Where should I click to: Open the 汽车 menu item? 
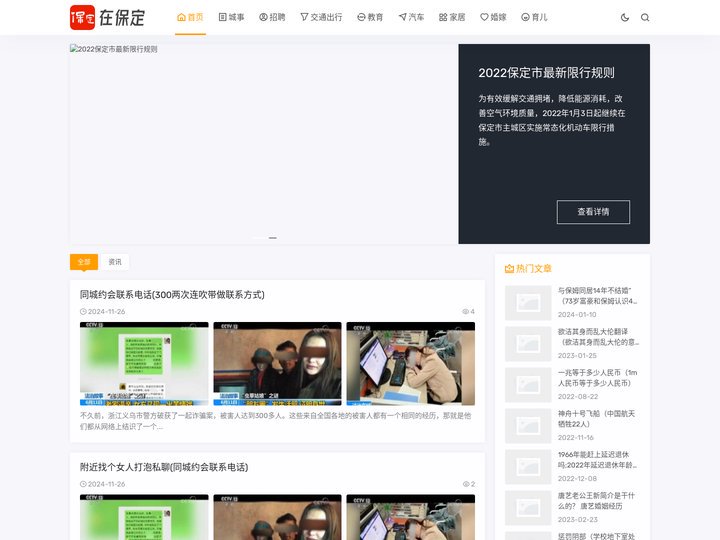[x=411, y=17]
